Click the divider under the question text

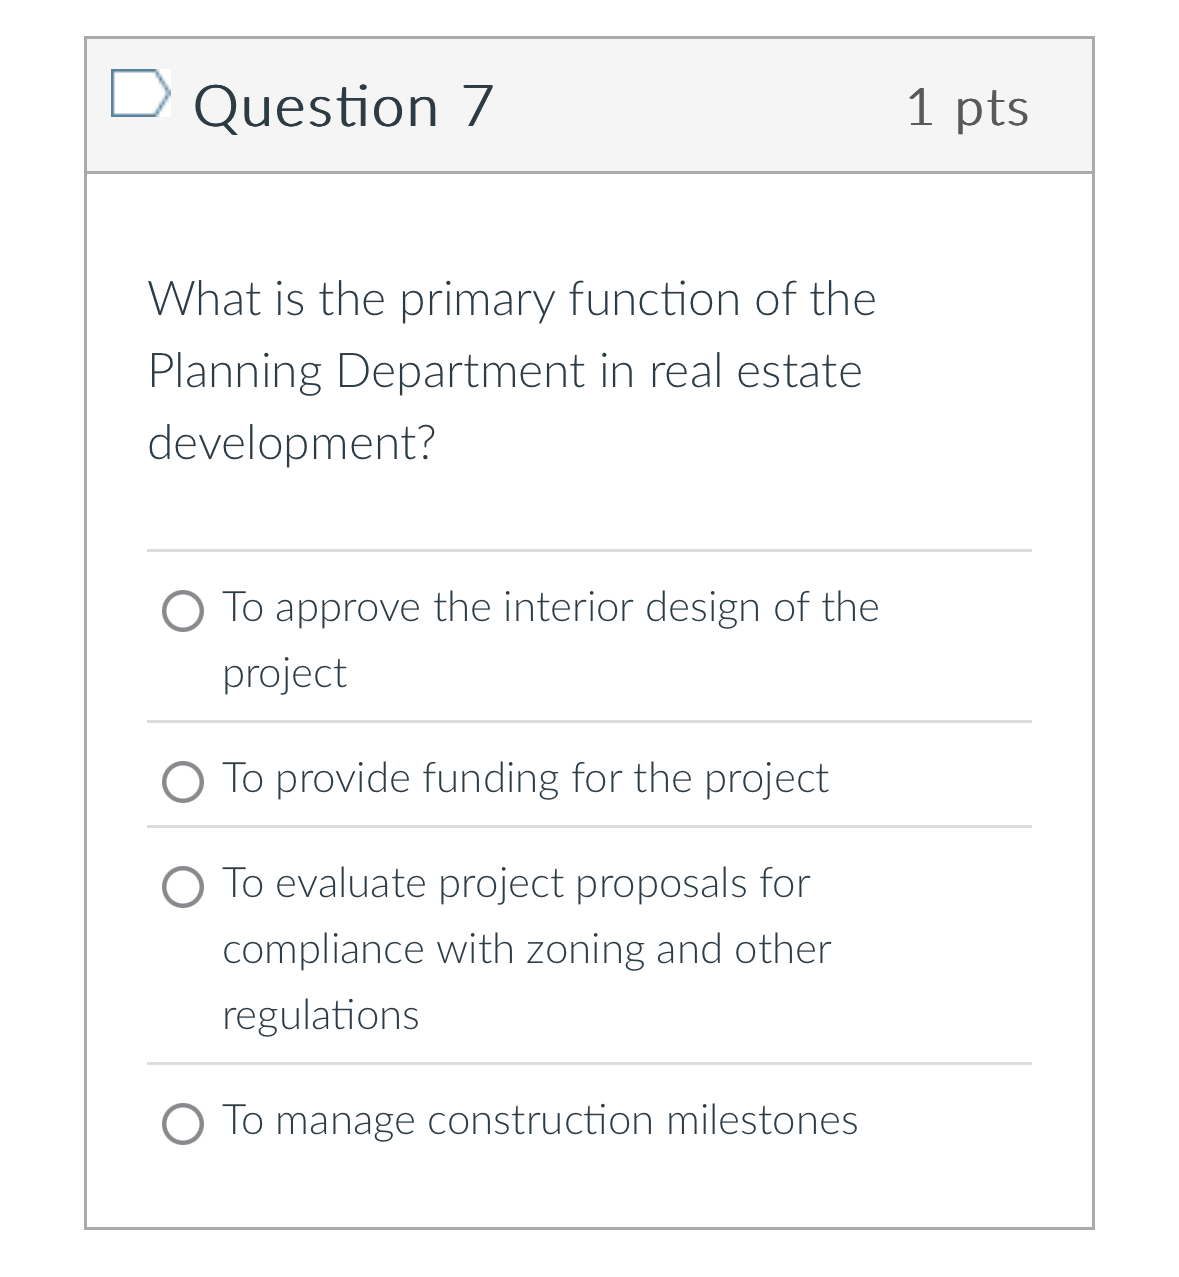click(x=588, y=549)
